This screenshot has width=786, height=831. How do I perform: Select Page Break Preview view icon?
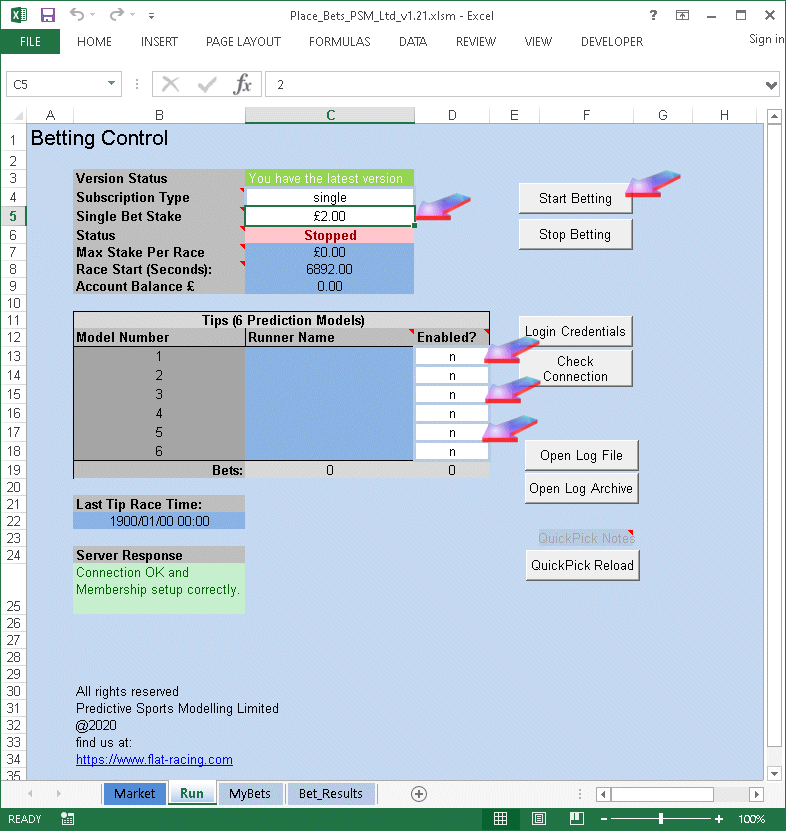click(575, 819)
